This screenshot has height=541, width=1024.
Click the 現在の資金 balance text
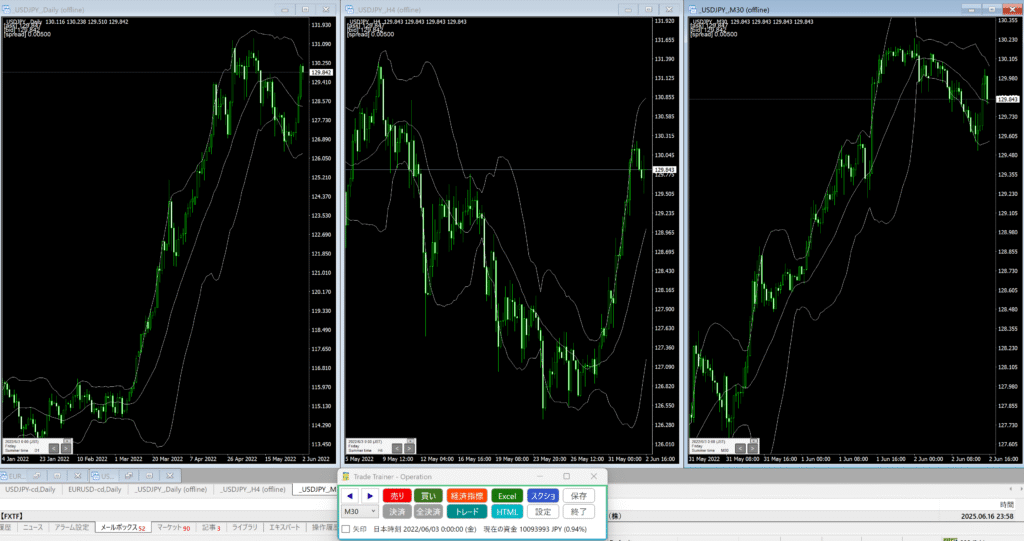(x=535, y=529)
